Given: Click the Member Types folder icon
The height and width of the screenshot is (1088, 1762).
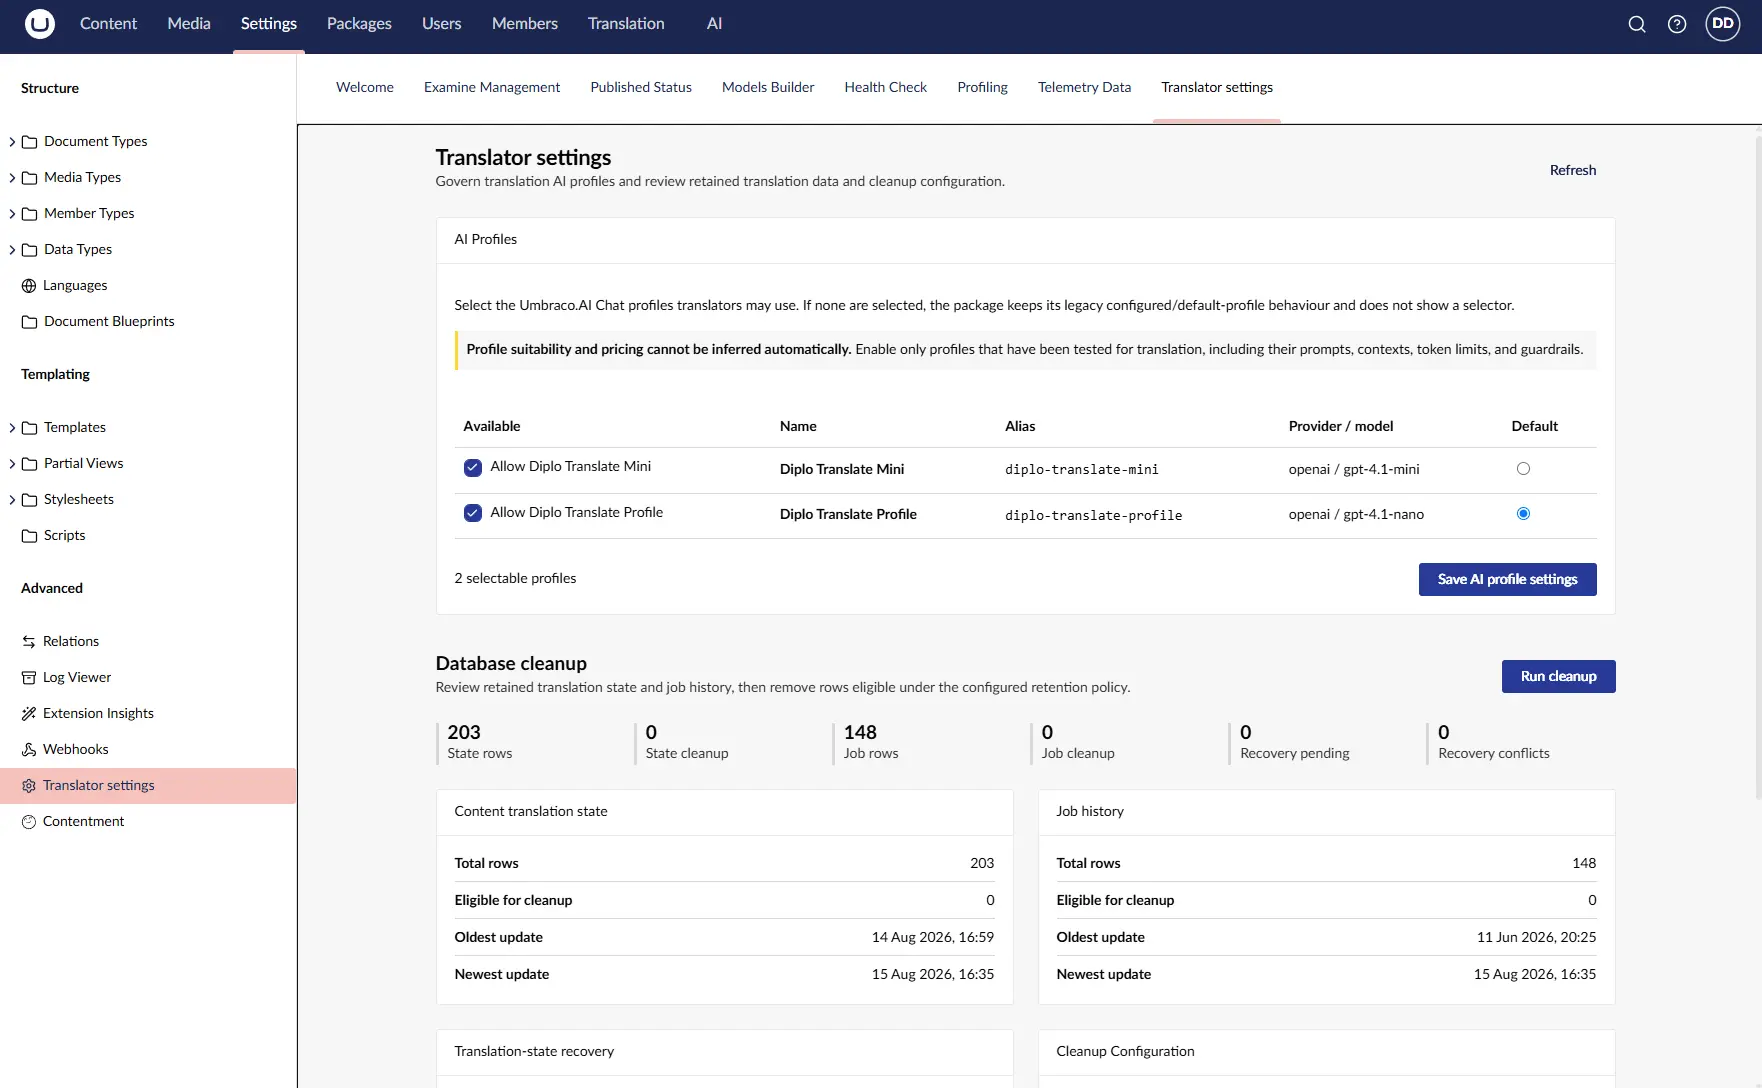Looking at the screenshot, I should [x=30, y=214].
